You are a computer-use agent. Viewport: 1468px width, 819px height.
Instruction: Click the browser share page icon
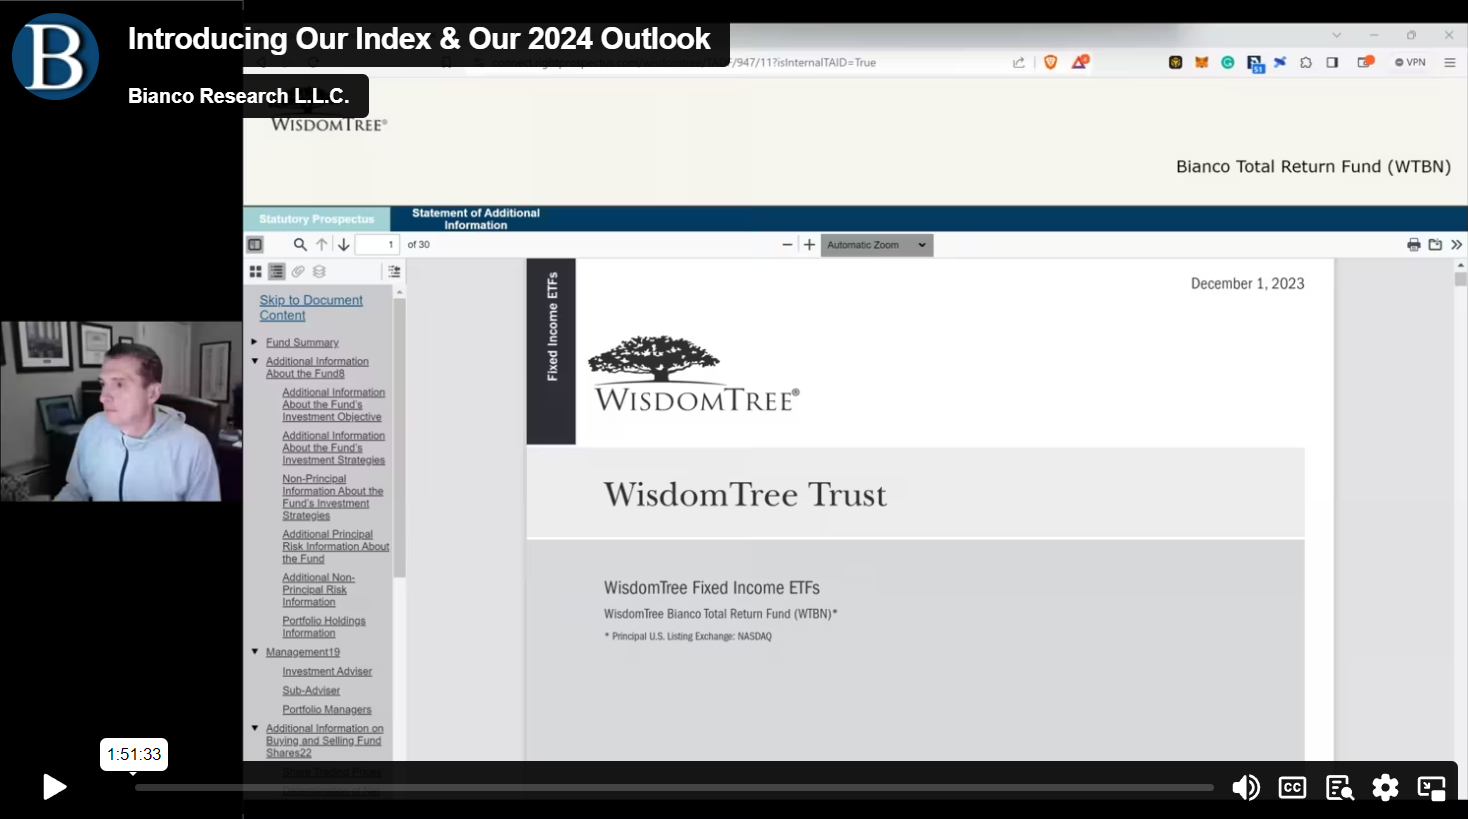(x=1019, y=62)
